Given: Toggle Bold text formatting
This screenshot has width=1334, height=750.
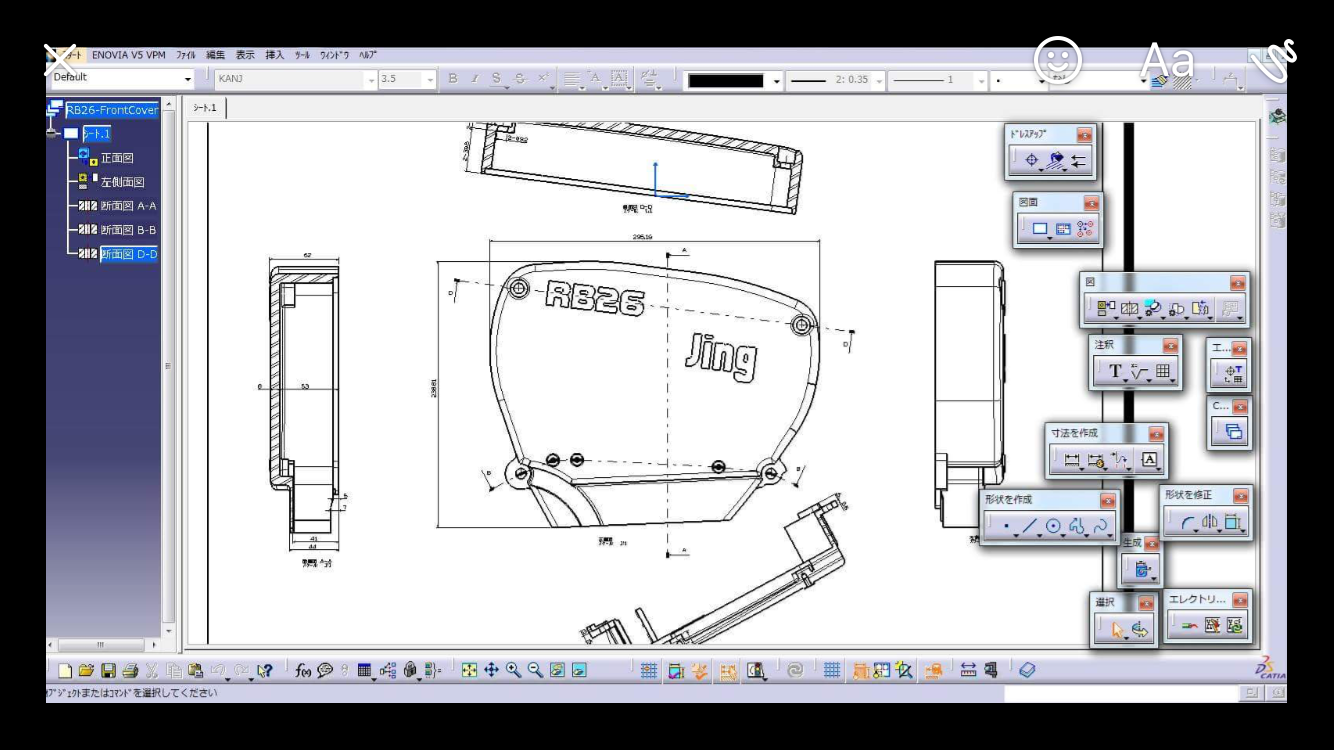Looking at the screenshot, I should pyautogui.click(x=452, y=79).
